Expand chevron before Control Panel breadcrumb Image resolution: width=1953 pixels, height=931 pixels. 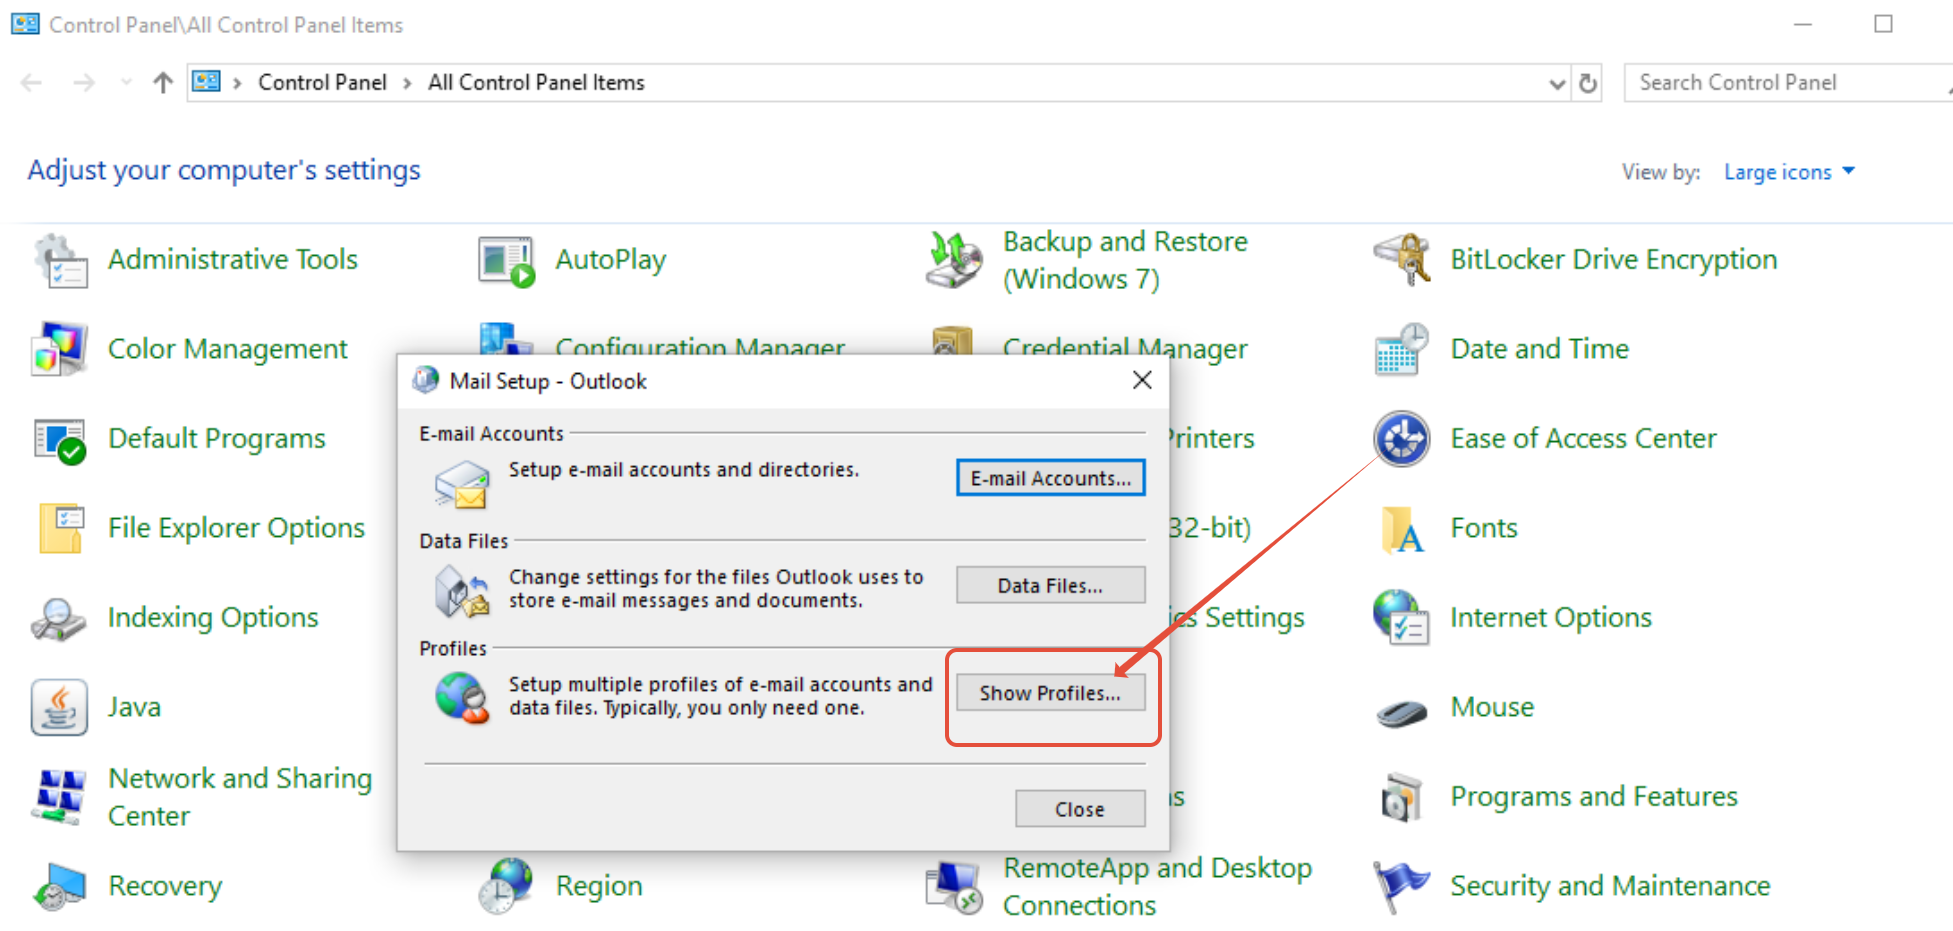[237, 83]
